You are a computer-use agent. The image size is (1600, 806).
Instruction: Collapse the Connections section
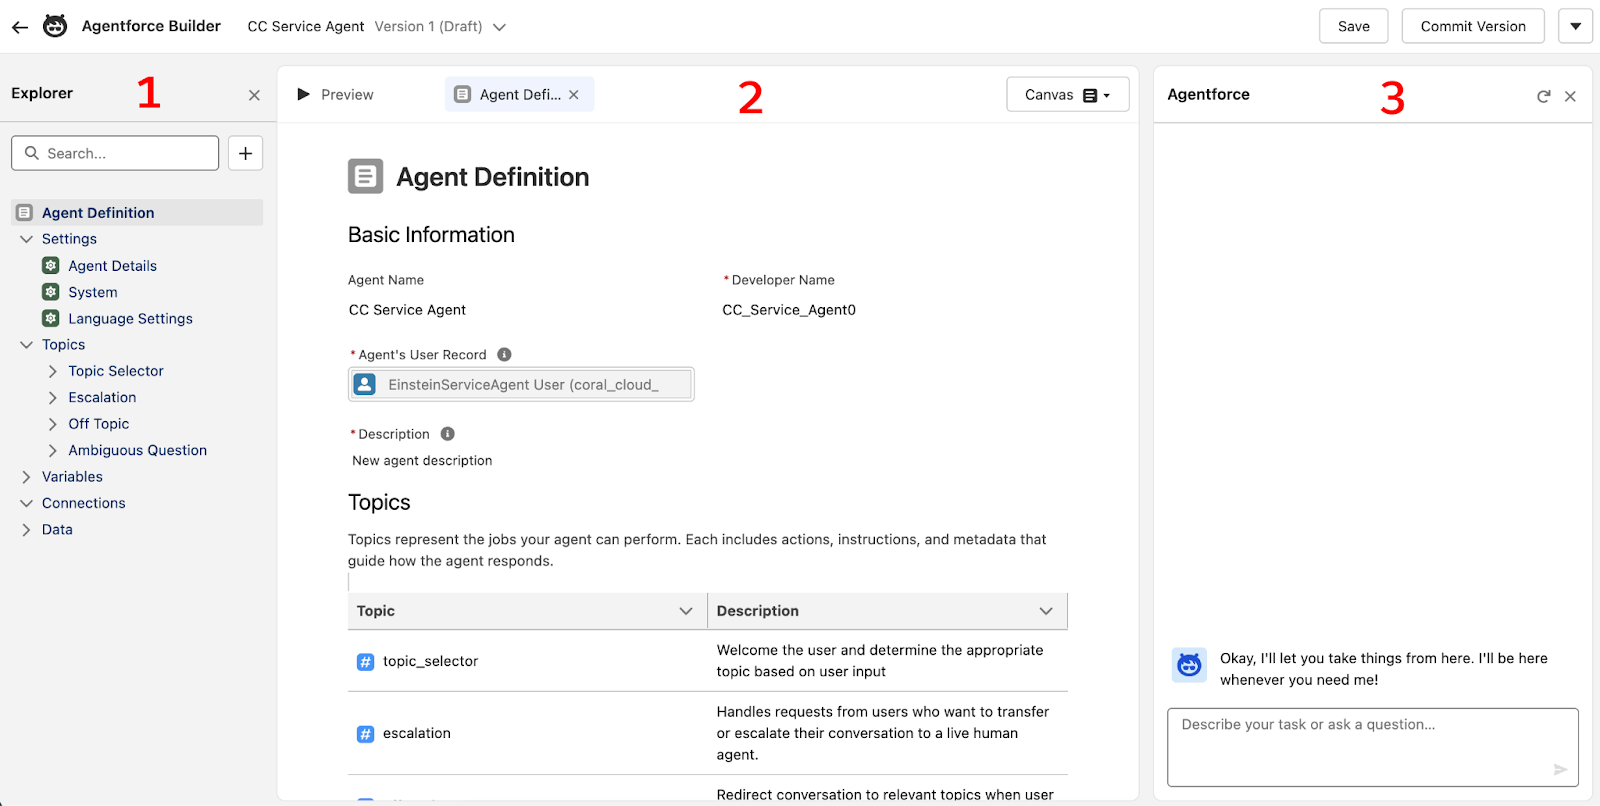26,503
